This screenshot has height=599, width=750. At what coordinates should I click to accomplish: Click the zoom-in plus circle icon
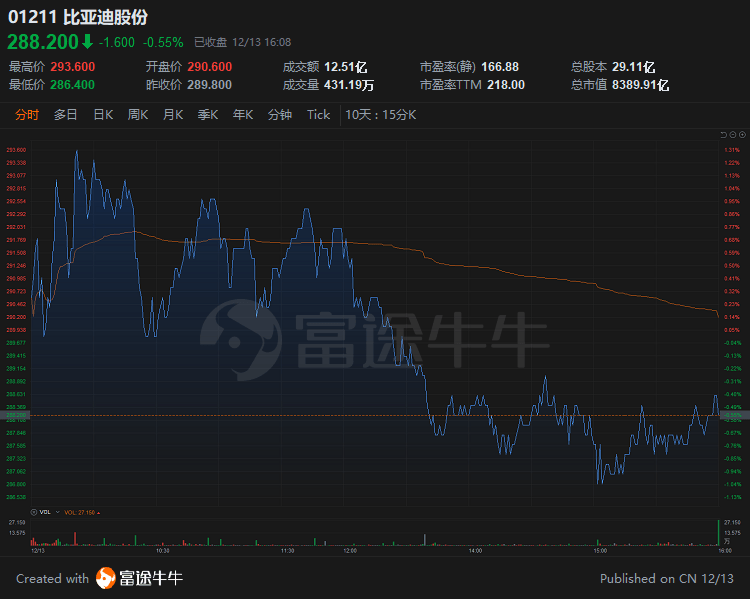tap(742, 135)
